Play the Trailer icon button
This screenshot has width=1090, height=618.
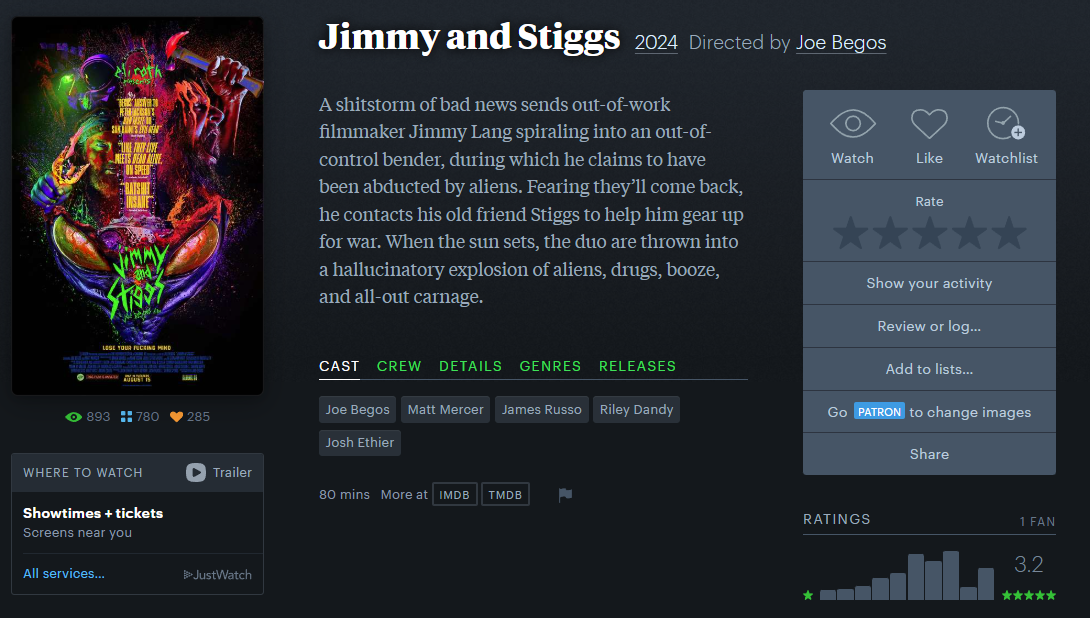pyautogui.click(x=196, y=473)
